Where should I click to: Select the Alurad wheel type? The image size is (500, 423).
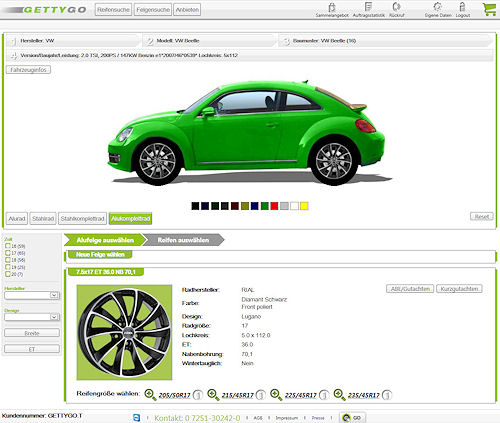pos(17,219)
